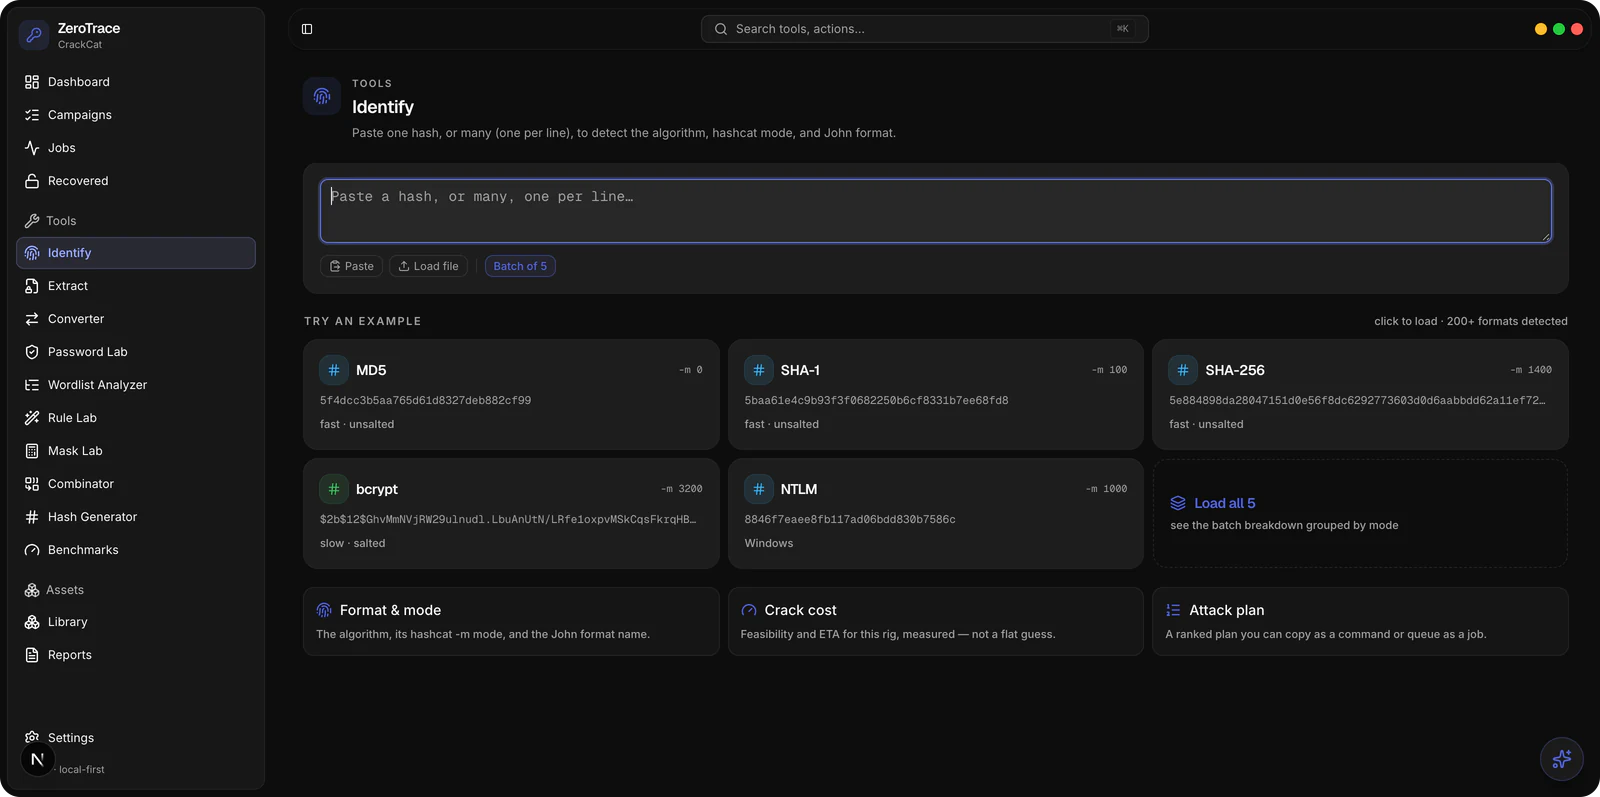Image resolution: width=1600 pixels, height=797 pixels.
Task: Click the Crack cost info card
Action: pos(936,622)
